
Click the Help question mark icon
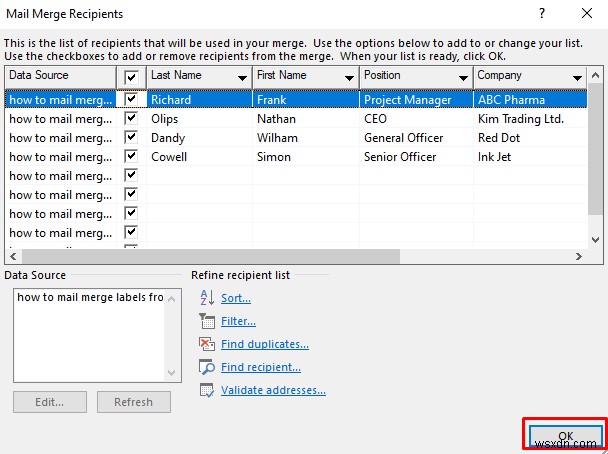[542, 14]
